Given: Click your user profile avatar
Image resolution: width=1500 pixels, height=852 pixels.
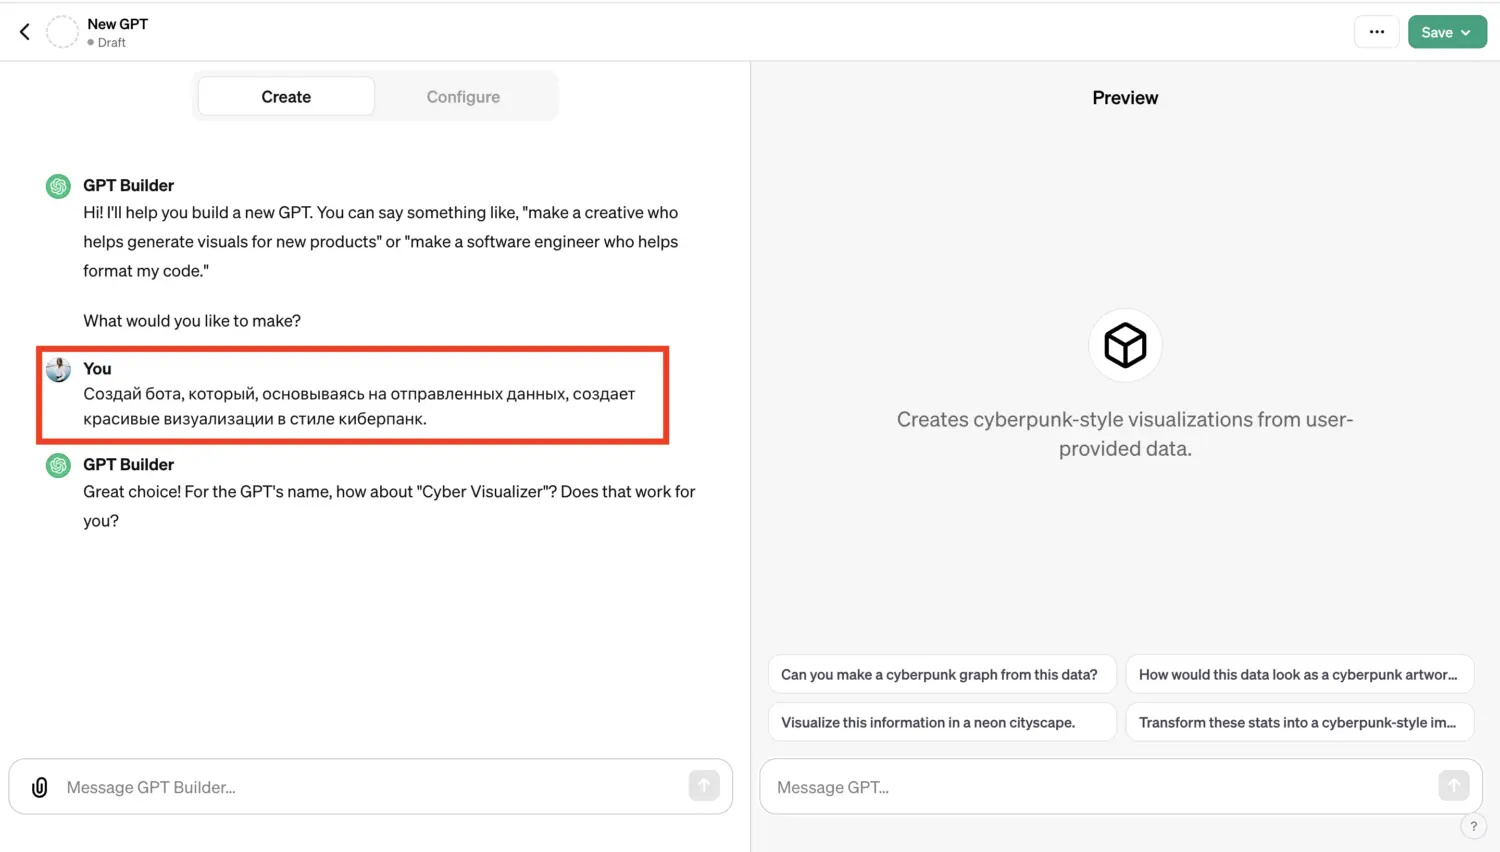Looking at the screenshot, I should pyautogui.click(x=58, y=369).
